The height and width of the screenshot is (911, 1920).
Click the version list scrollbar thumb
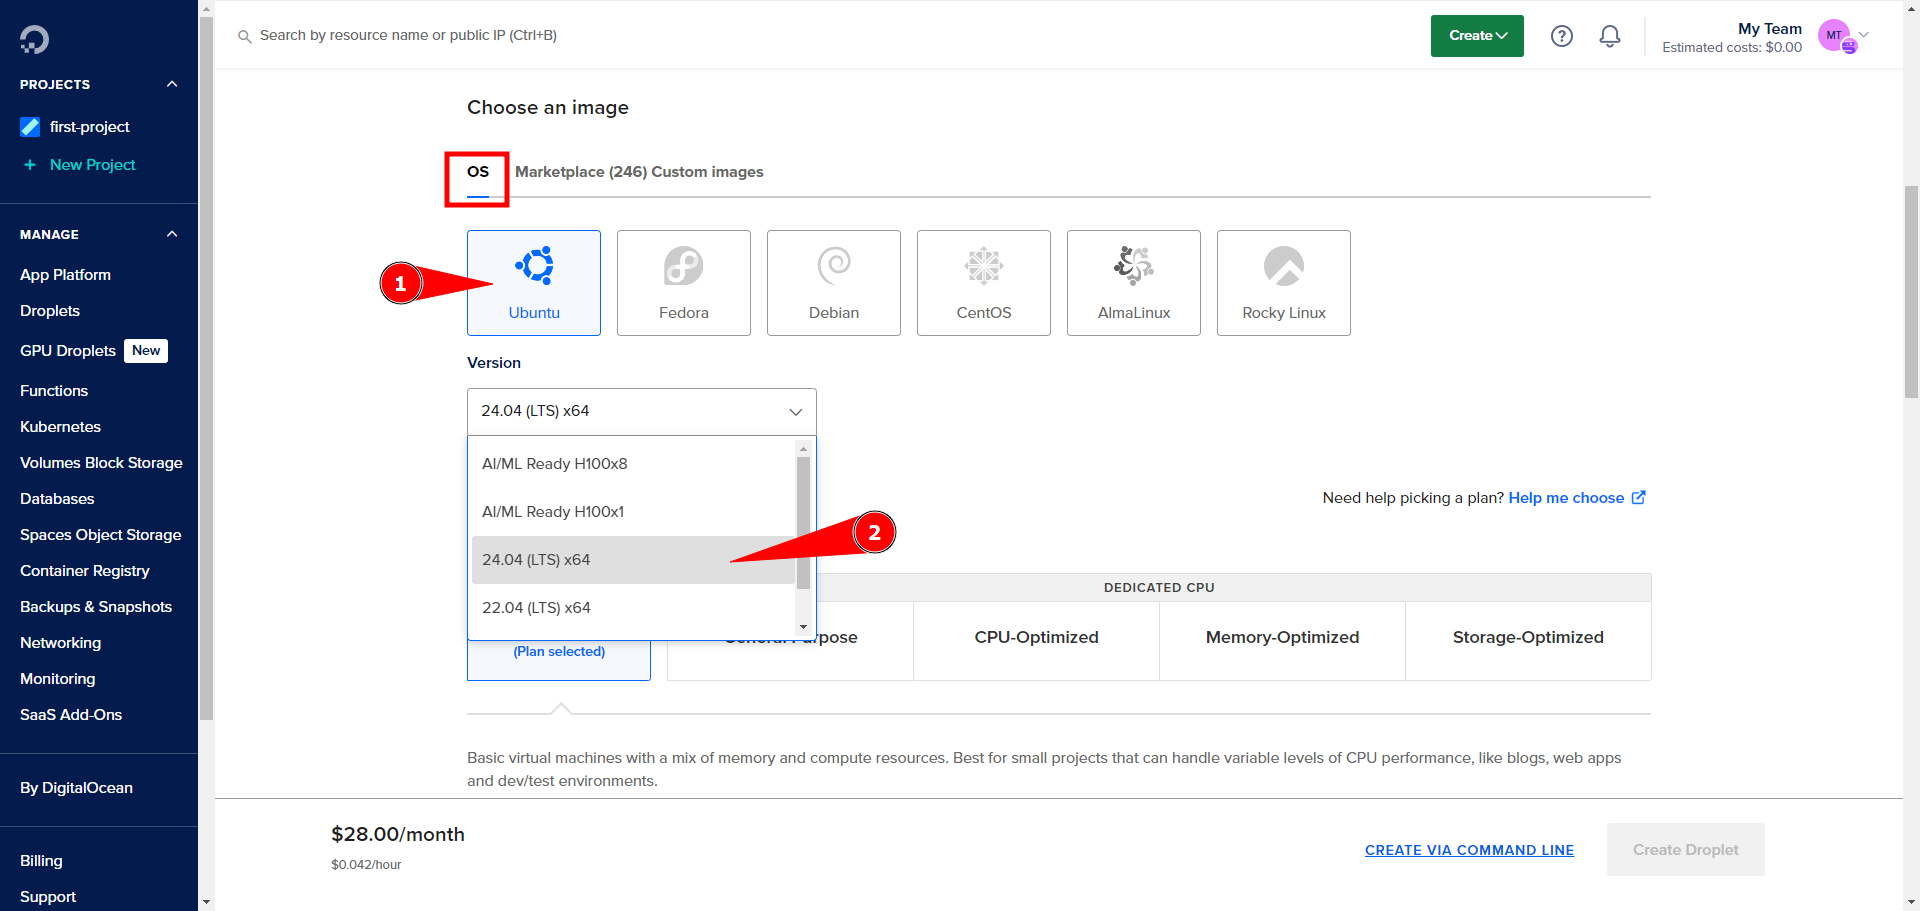pyautogui.click(x=803, y=520)
